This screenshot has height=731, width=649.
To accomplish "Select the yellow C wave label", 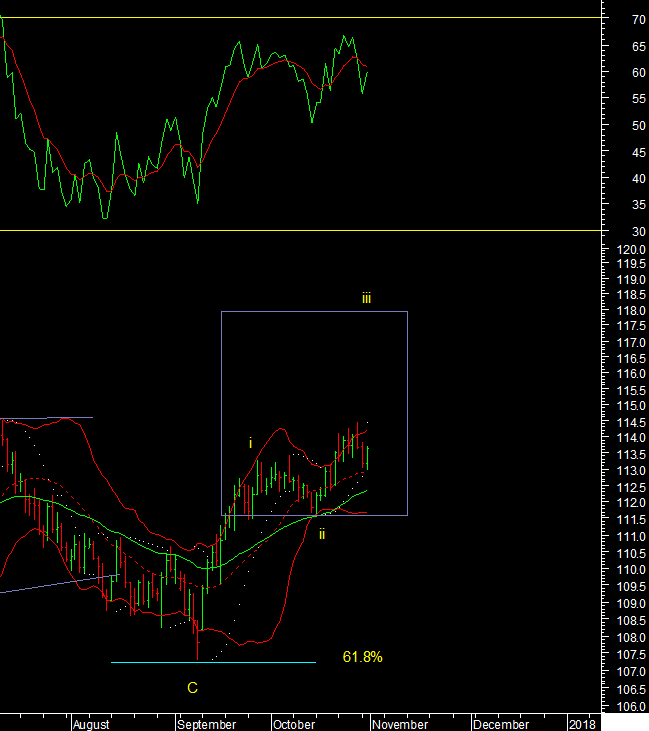I will [193, 688].
